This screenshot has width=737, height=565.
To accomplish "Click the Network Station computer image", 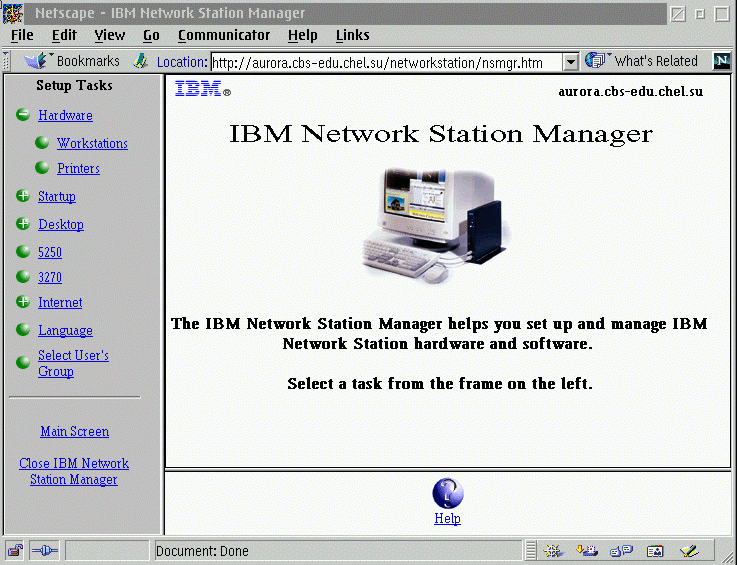I will pyautogui.click(x=435, y=225).
